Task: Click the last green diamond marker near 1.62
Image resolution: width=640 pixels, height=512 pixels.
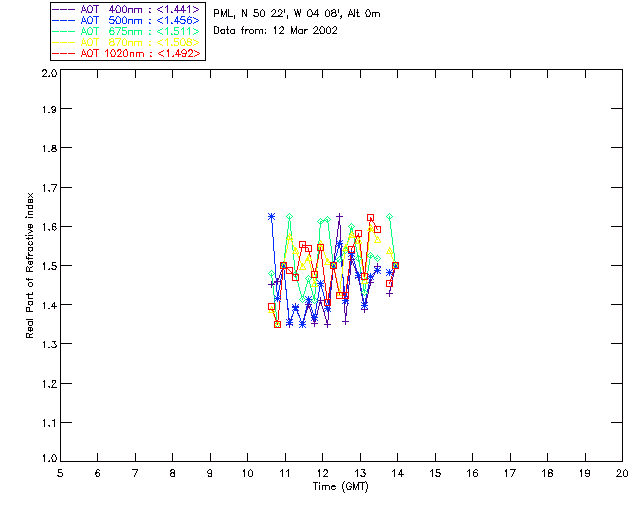Action: pos(390,216)
